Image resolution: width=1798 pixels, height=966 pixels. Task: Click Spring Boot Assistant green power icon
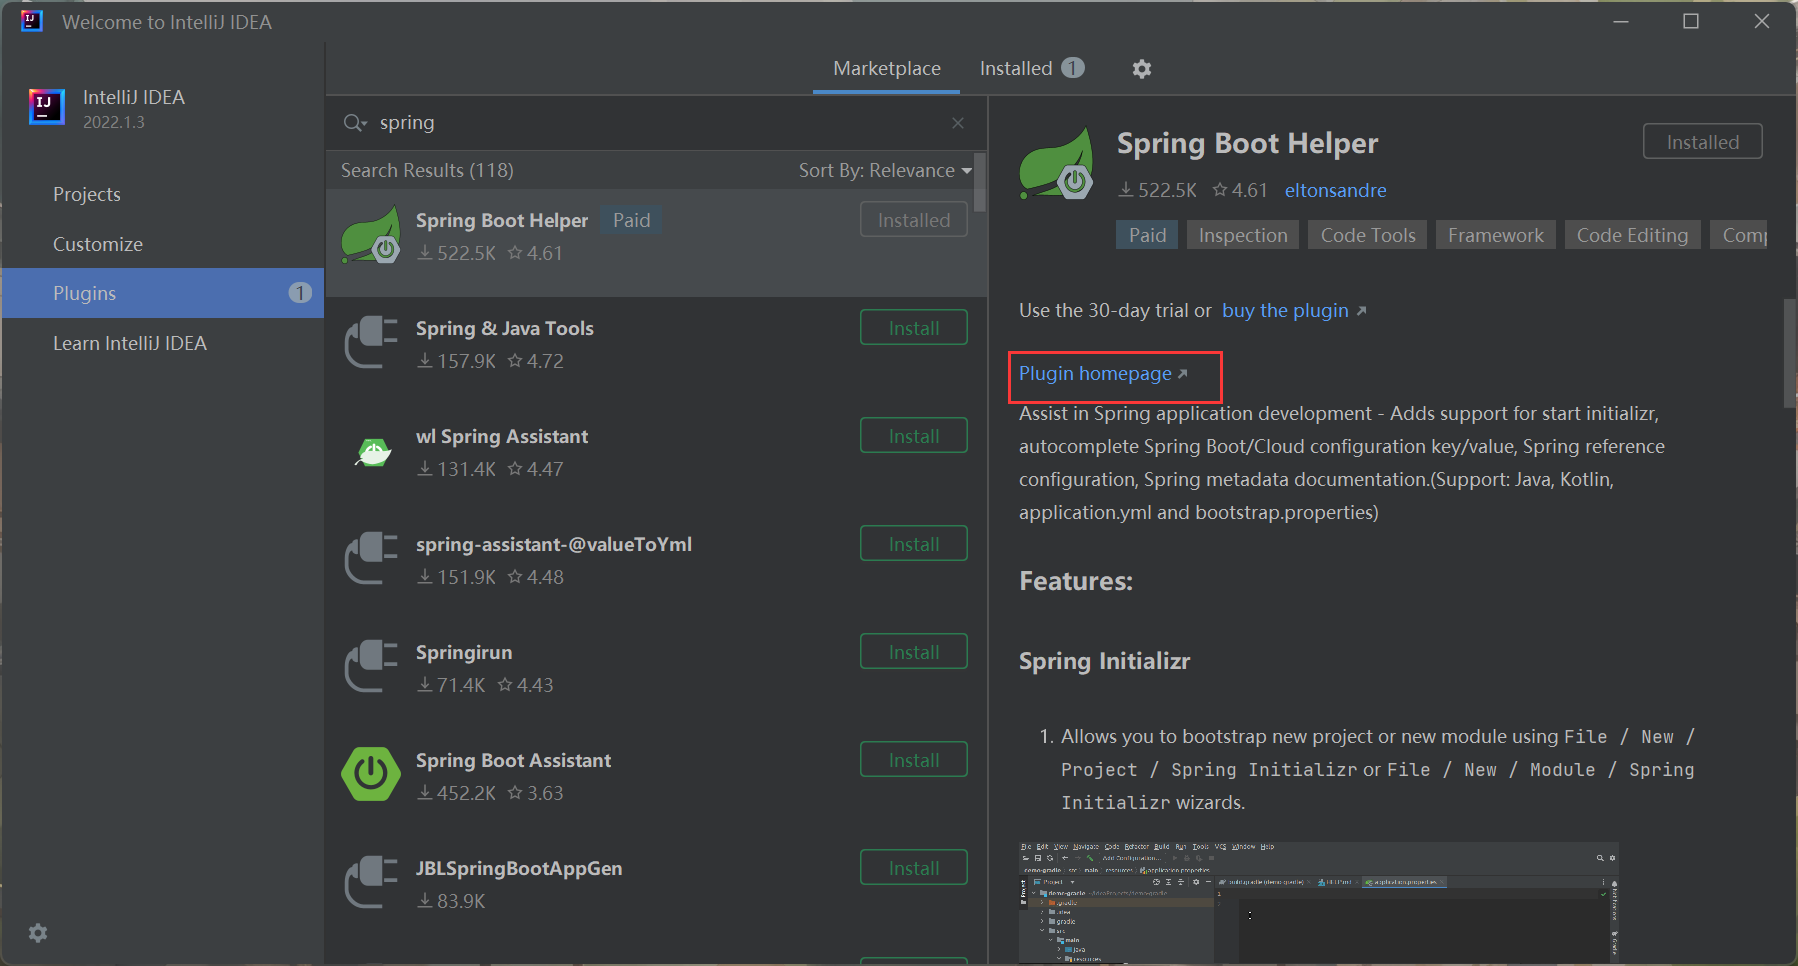click(371, 774)
